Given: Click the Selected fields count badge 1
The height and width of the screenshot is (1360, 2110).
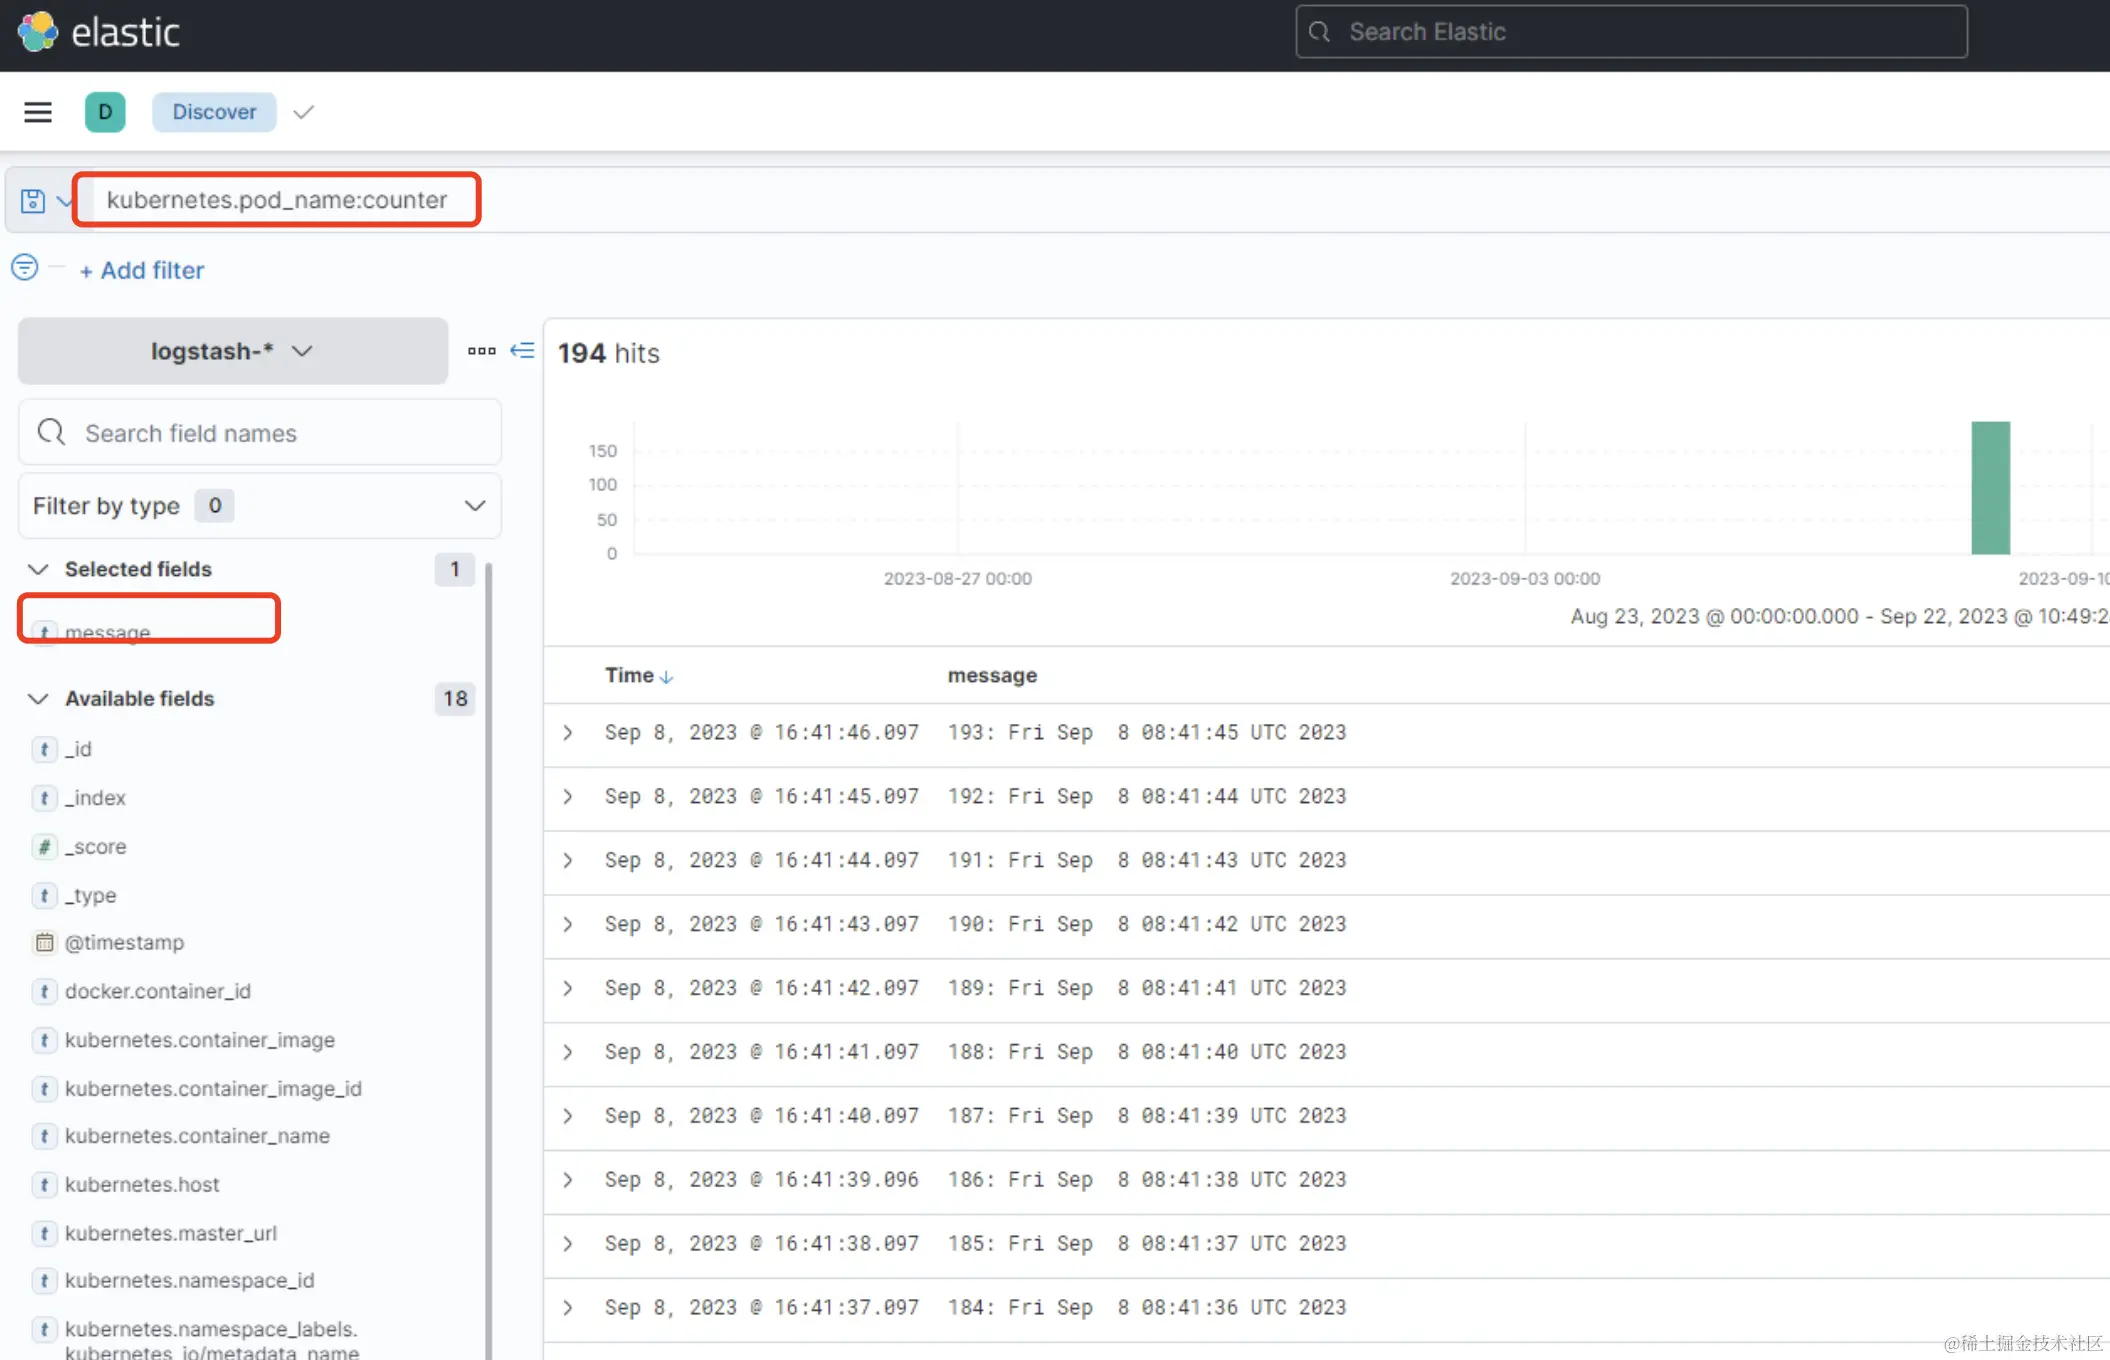Looking at the screenshot, I should [455, 569].
